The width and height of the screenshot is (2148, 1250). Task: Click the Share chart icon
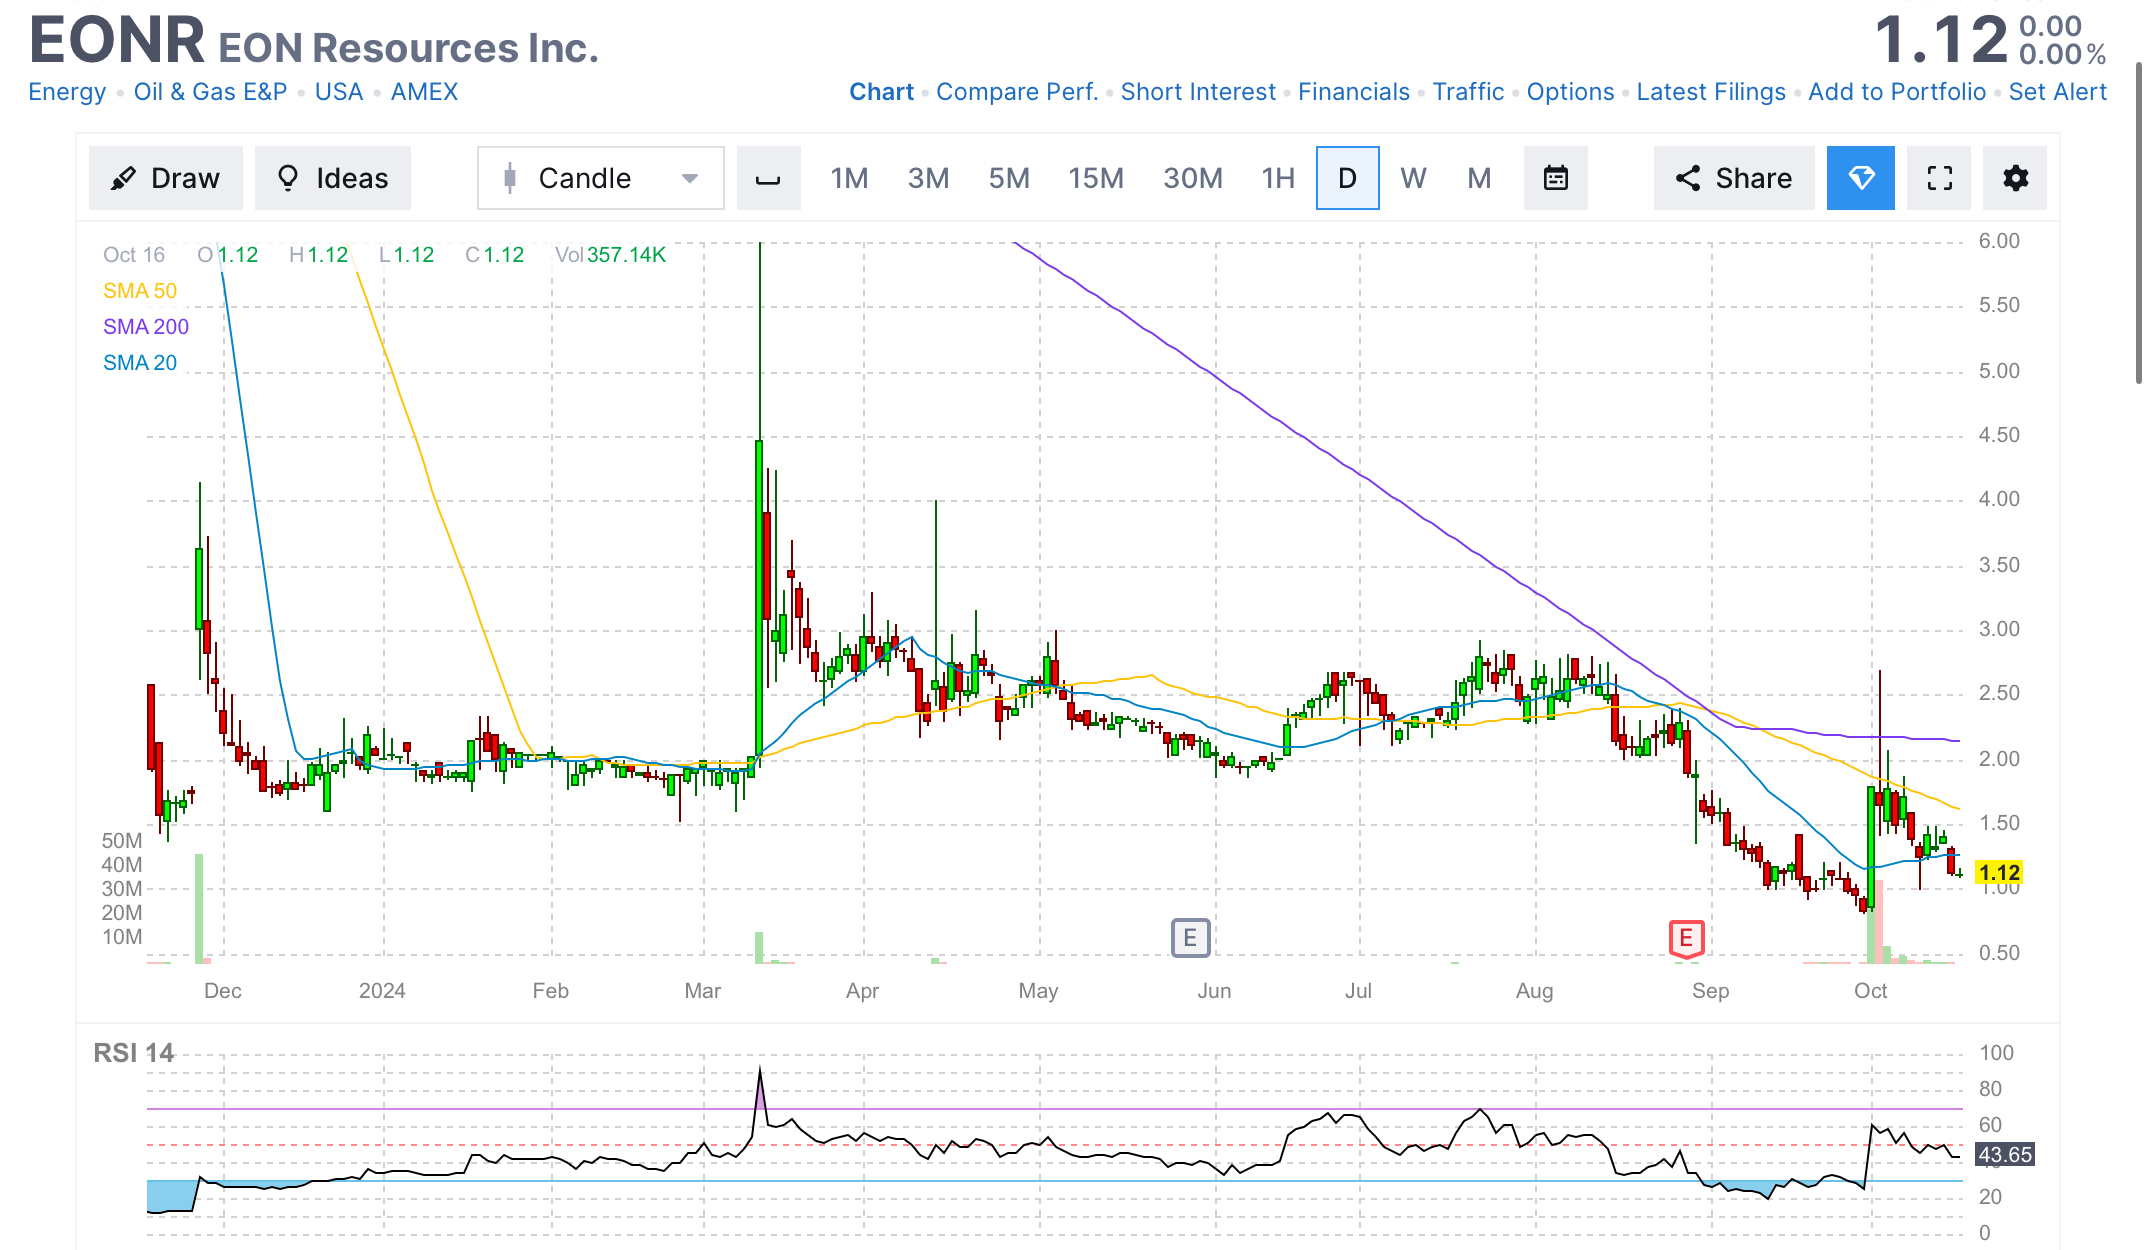tap(1733, 177)
